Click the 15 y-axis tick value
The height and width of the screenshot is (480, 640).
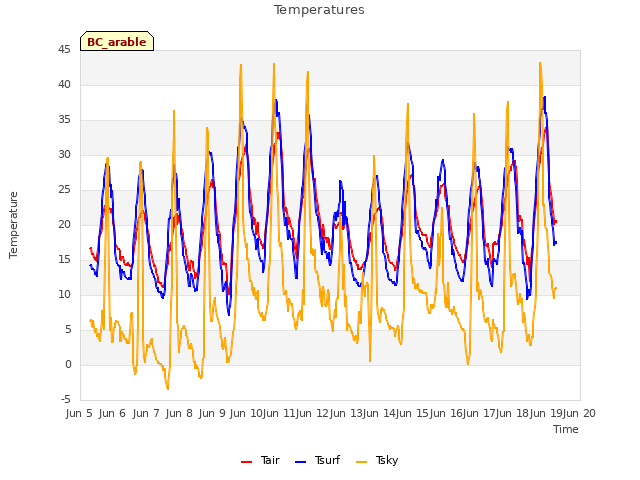pos(64,260)
